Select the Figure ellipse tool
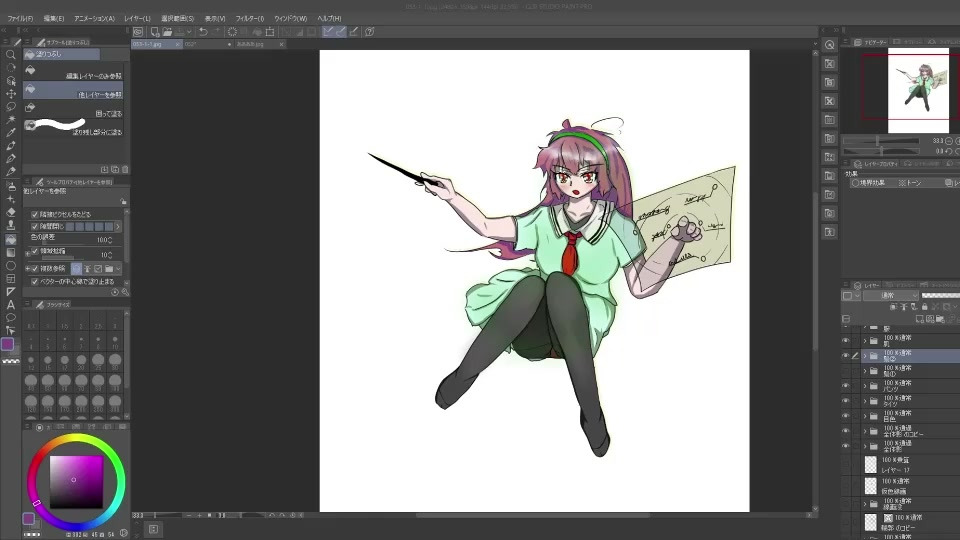This screenshot has width=960, height=540. point(10,266)
